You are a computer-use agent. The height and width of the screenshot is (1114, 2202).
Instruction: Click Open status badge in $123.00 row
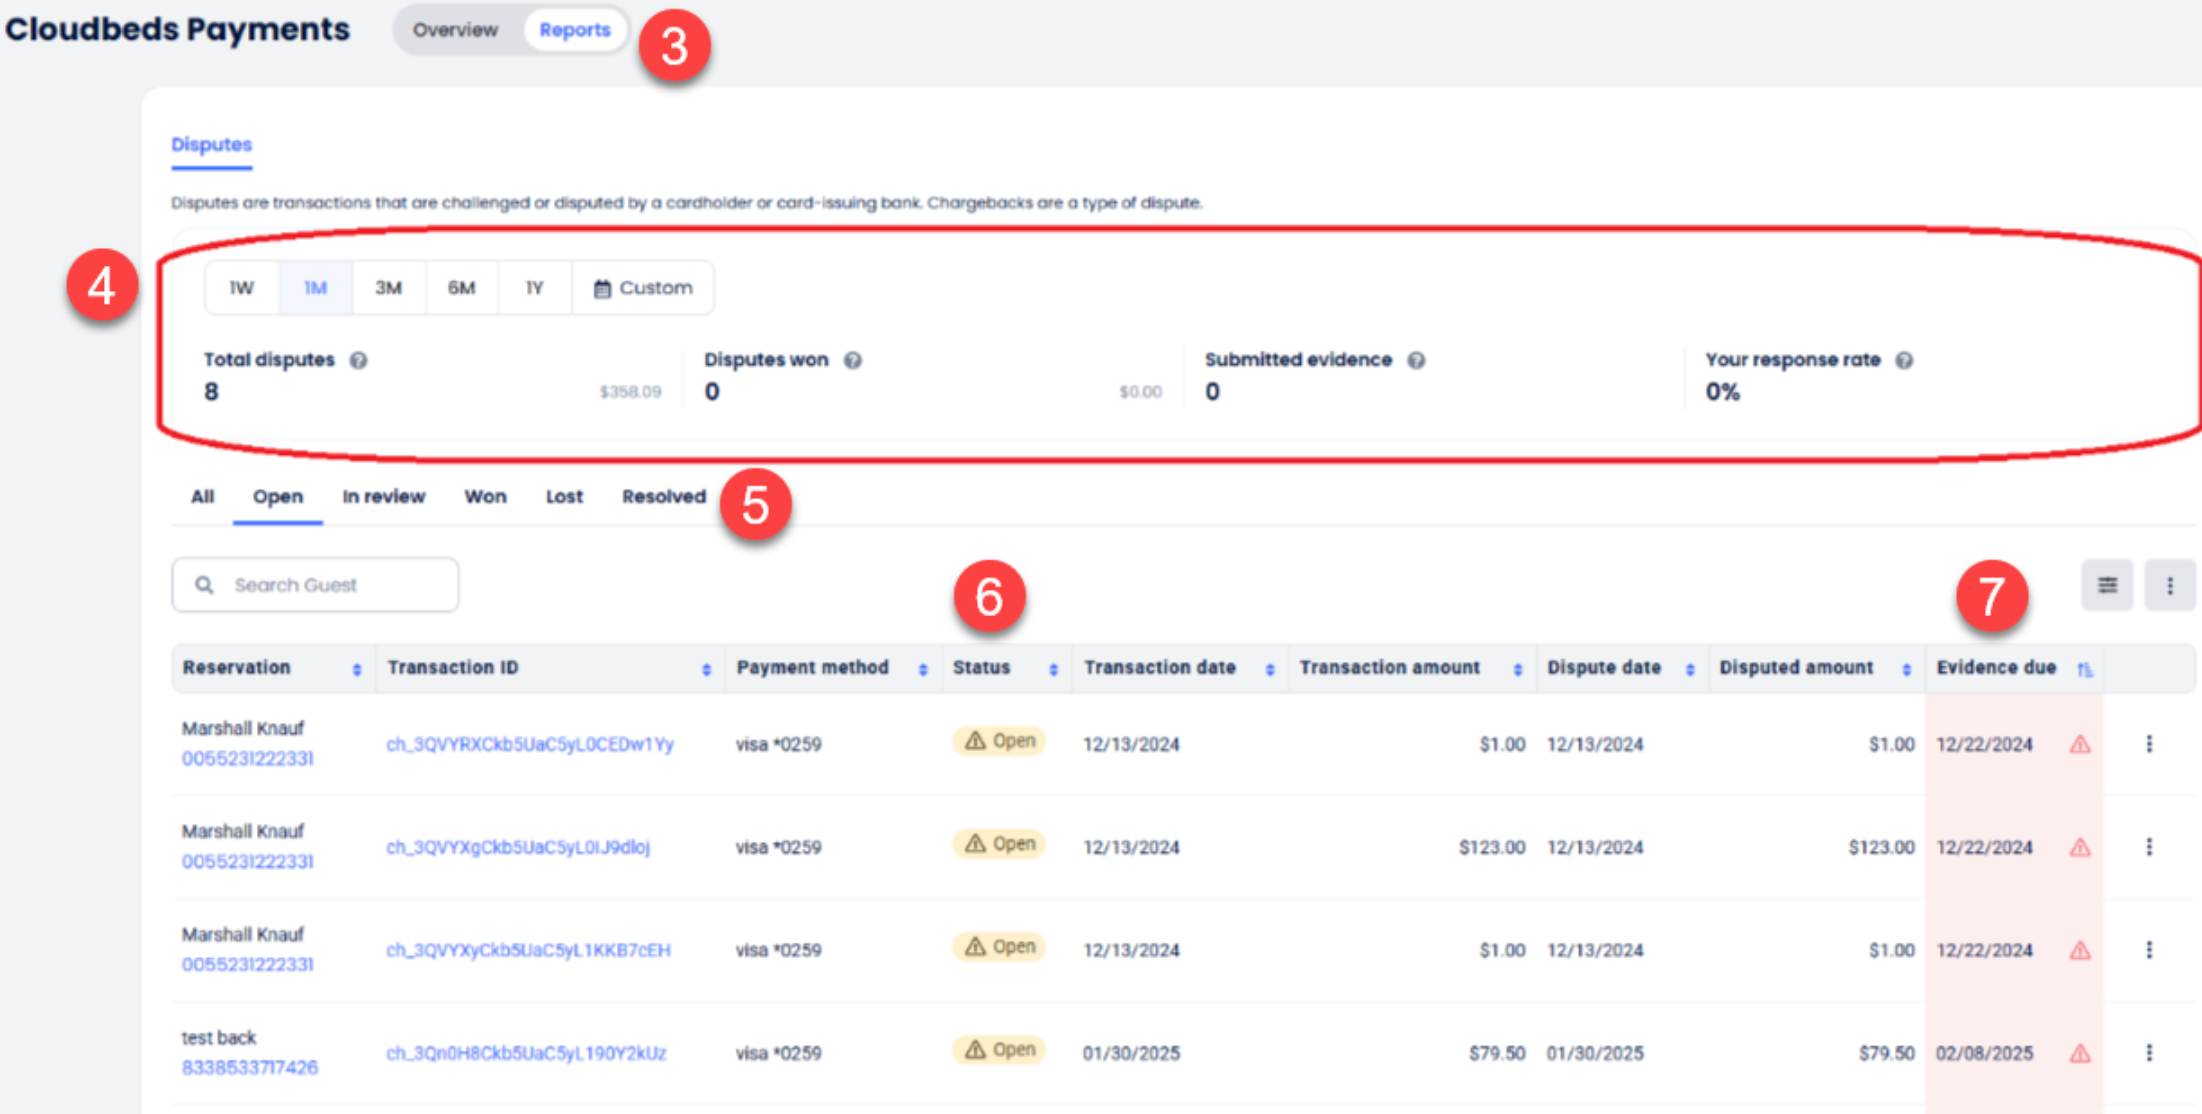(x=999, y=844)
